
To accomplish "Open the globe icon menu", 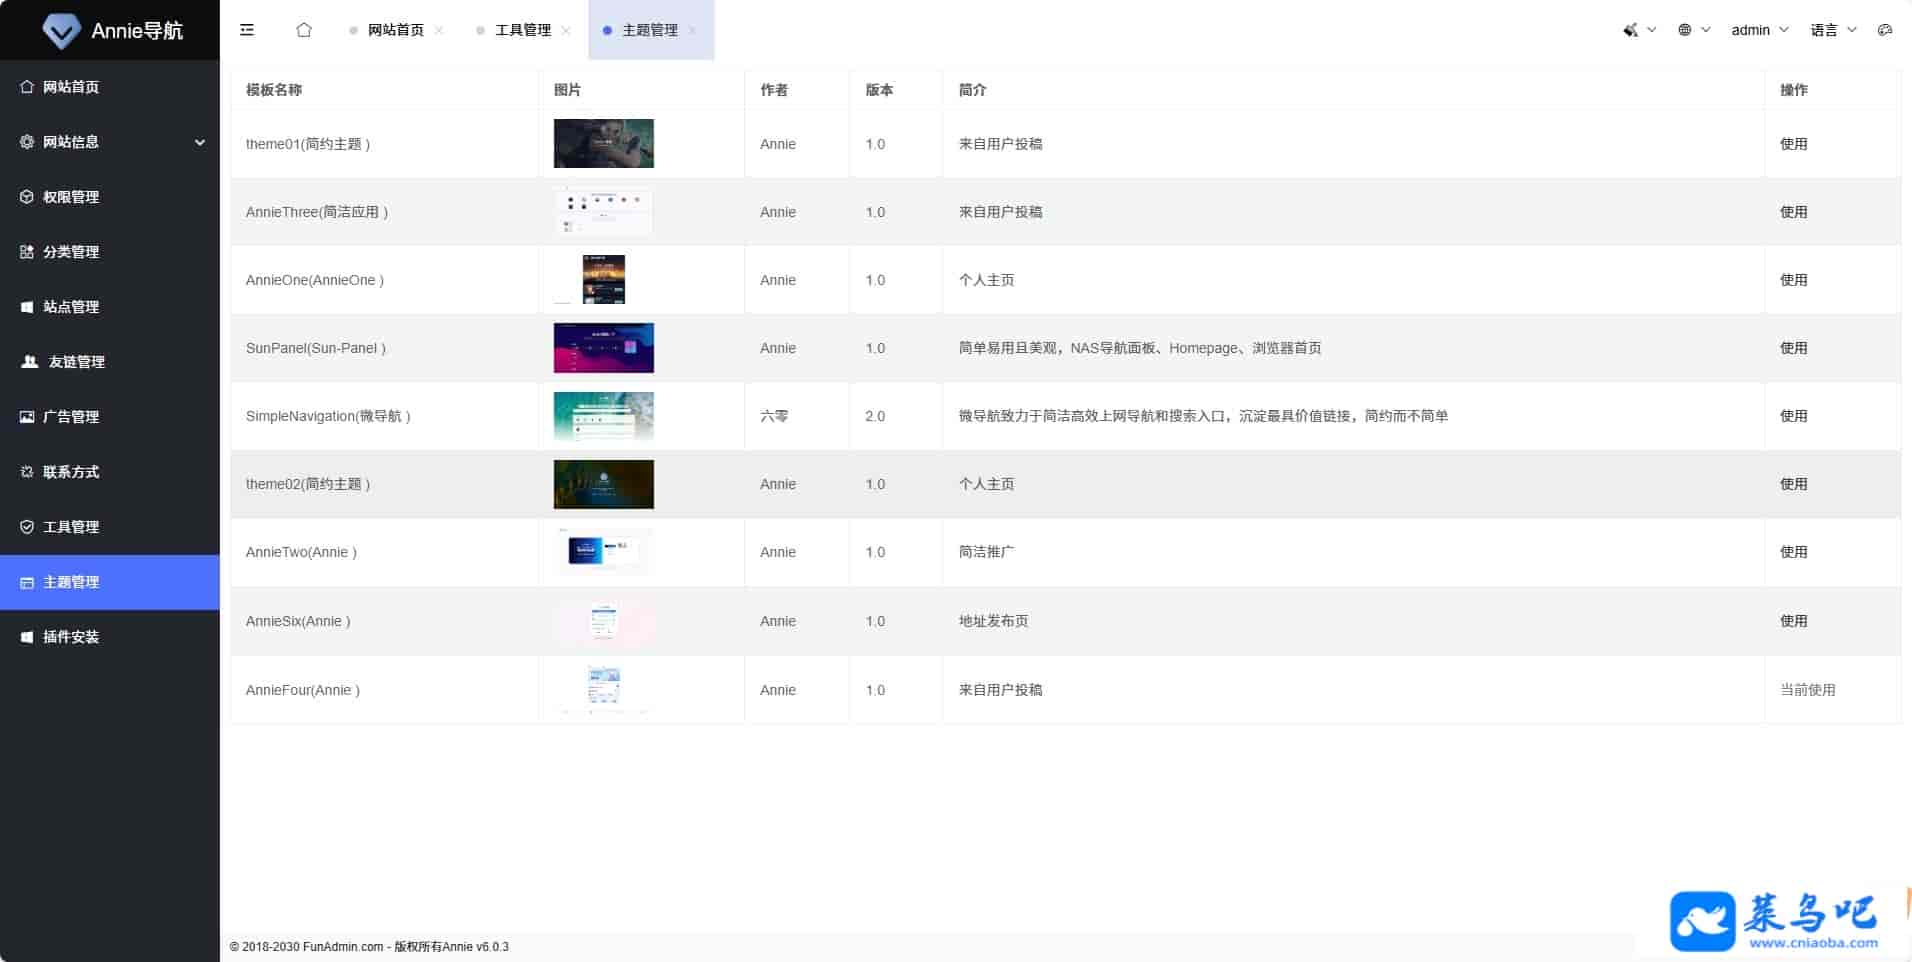I will click(x=1693, y=30).
